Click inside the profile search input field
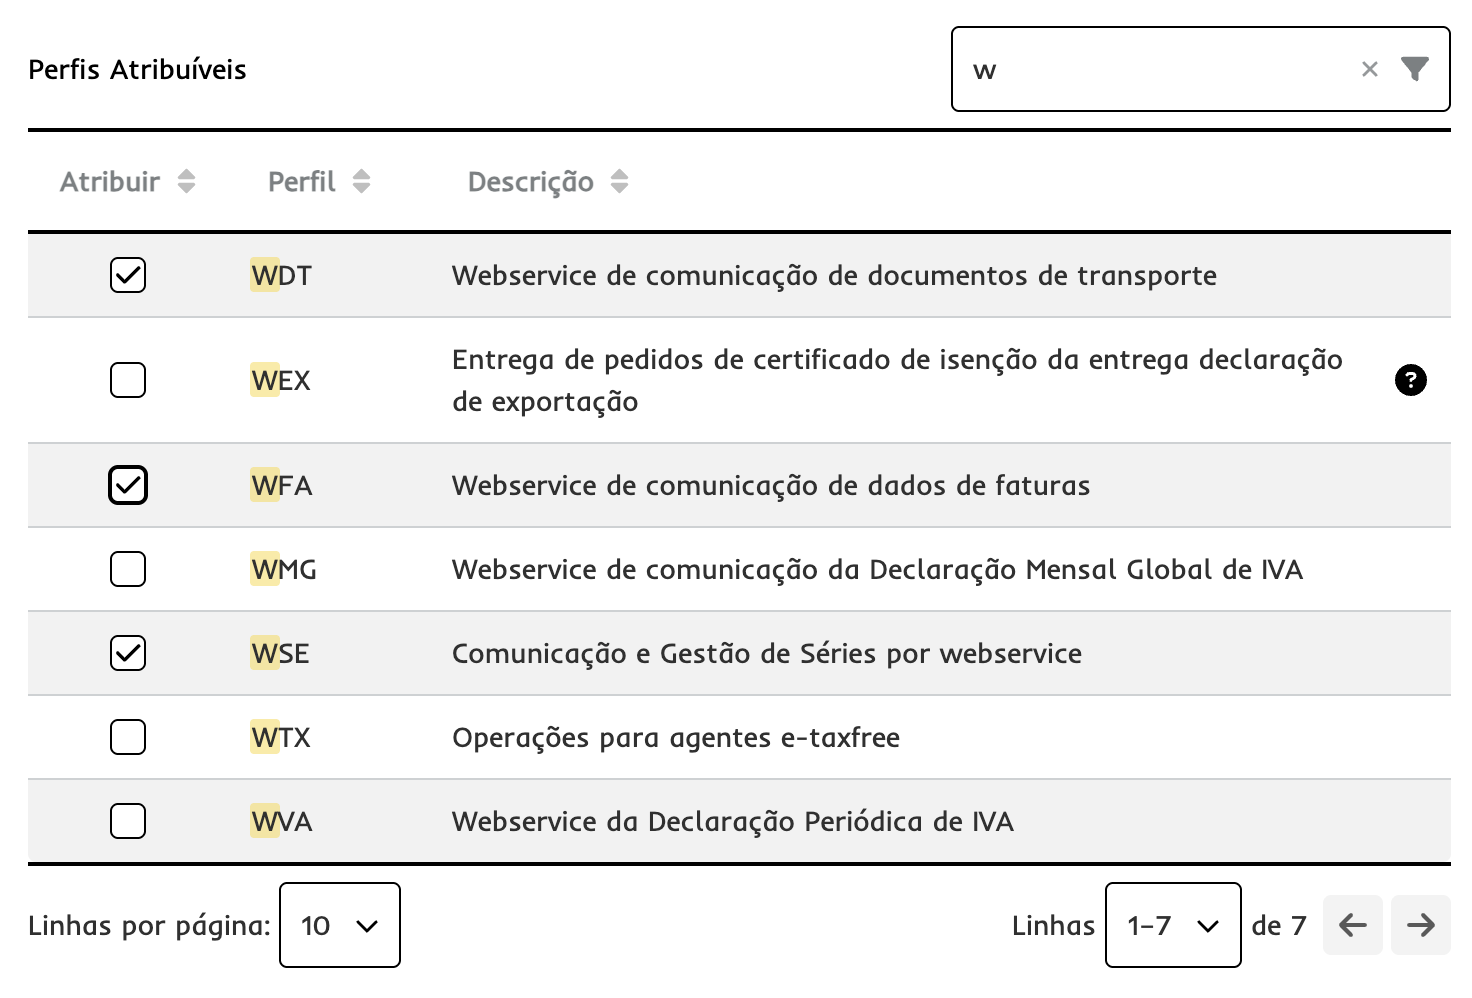1472x998 pixels. pos(1150,69)
